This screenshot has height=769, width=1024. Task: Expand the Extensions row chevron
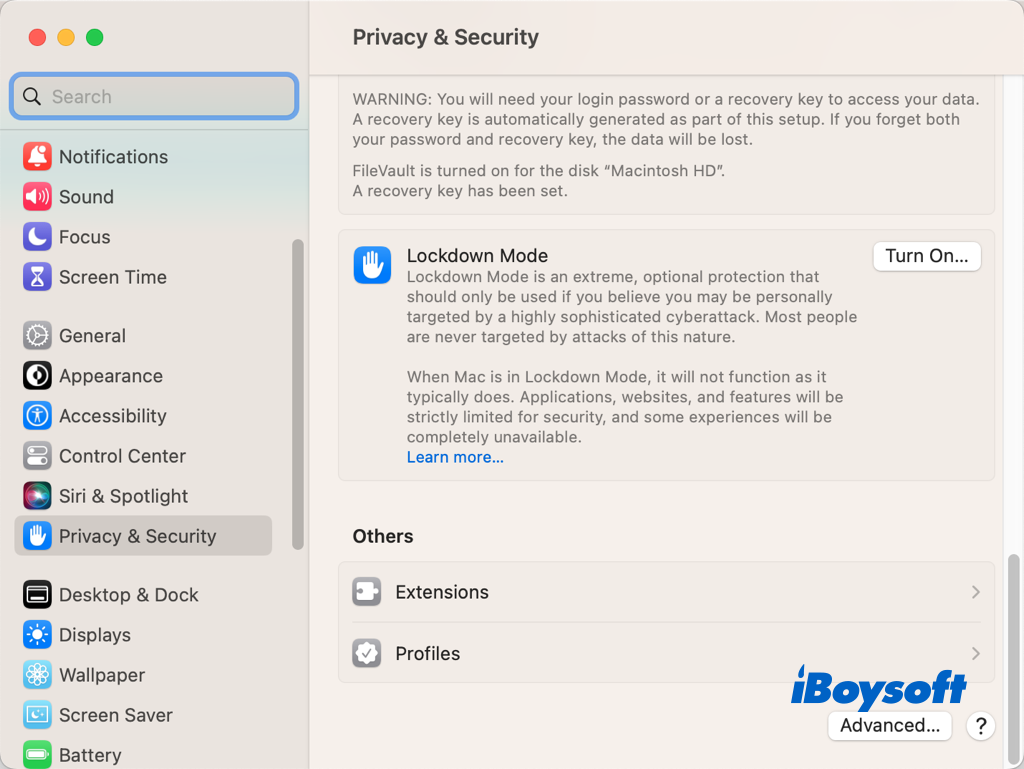(975, 592)
